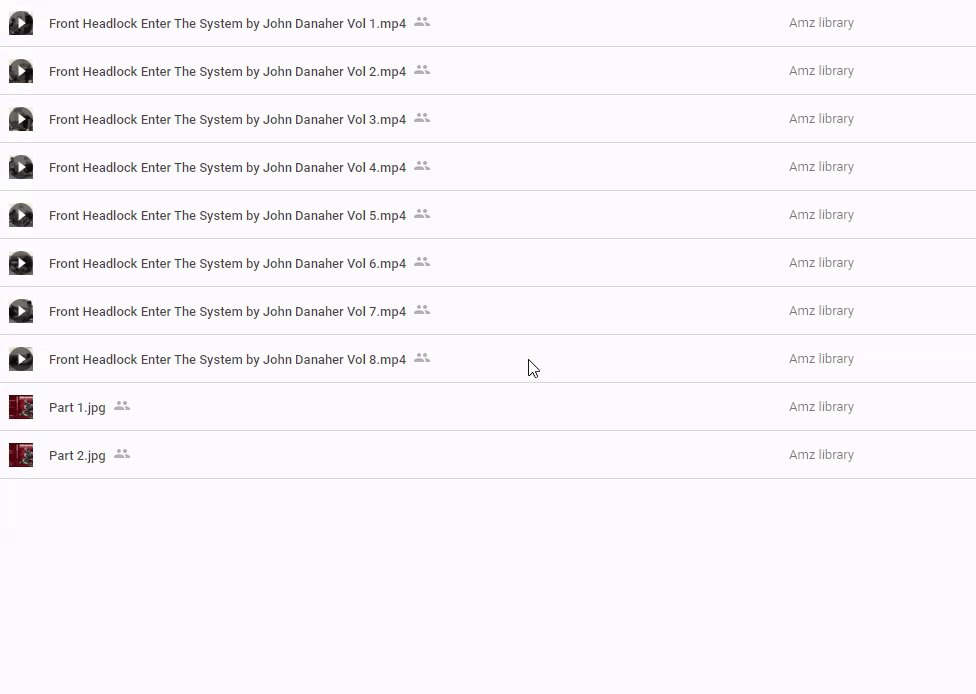976x694 pixels.
Task: Select Front Headlock Vol 7.mp4 file name
Action: [227, 311]
